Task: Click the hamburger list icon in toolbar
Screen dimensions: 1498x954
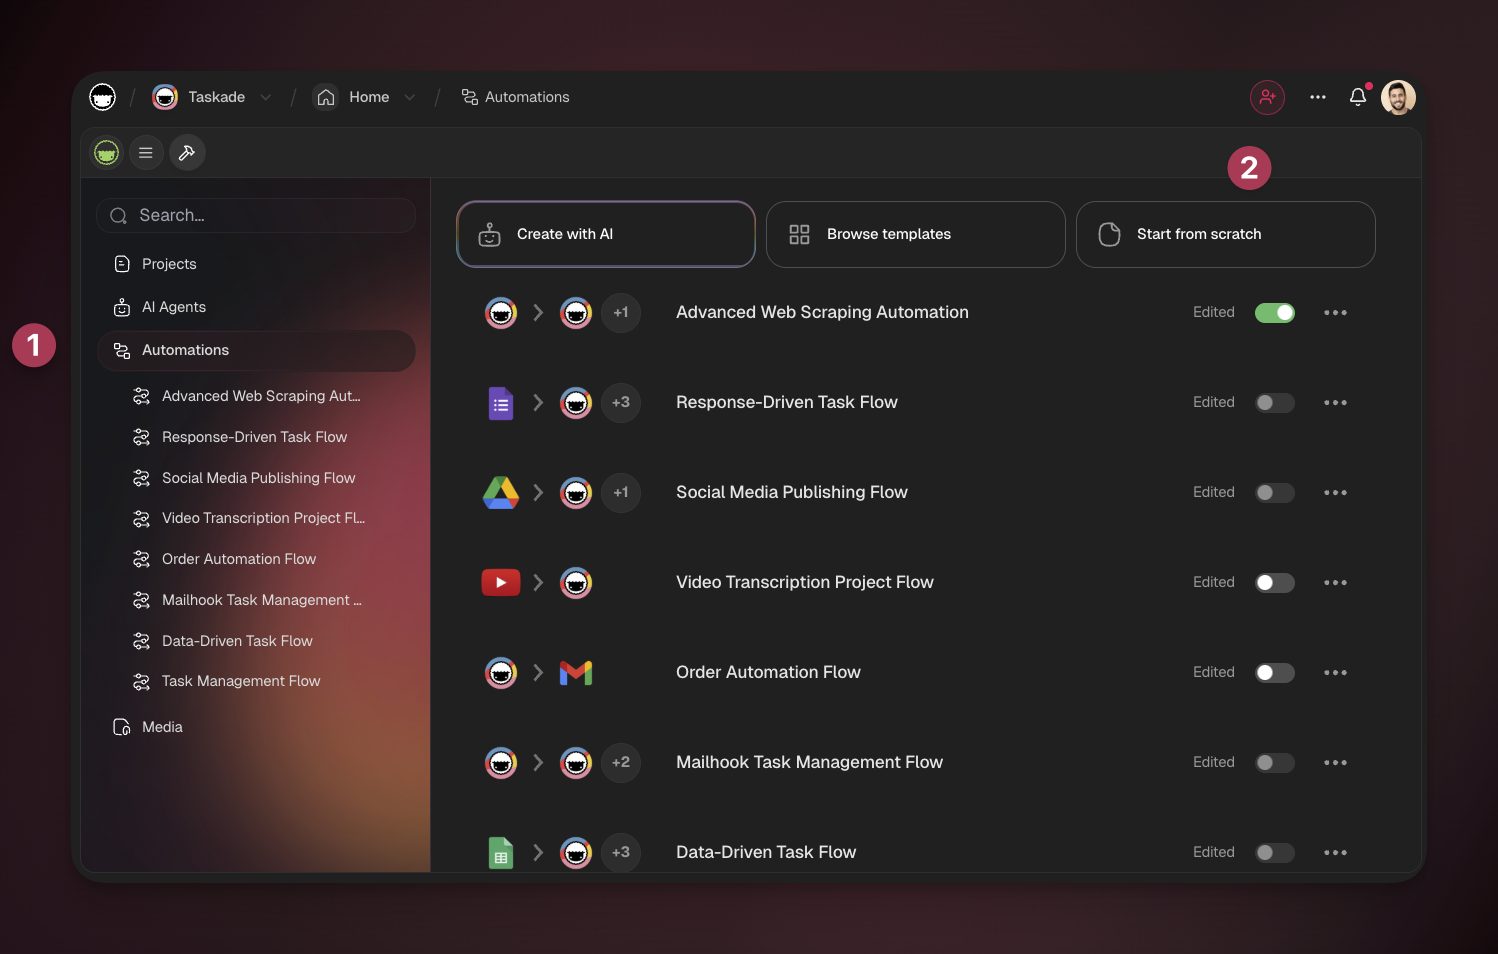Action: point(146,153)
